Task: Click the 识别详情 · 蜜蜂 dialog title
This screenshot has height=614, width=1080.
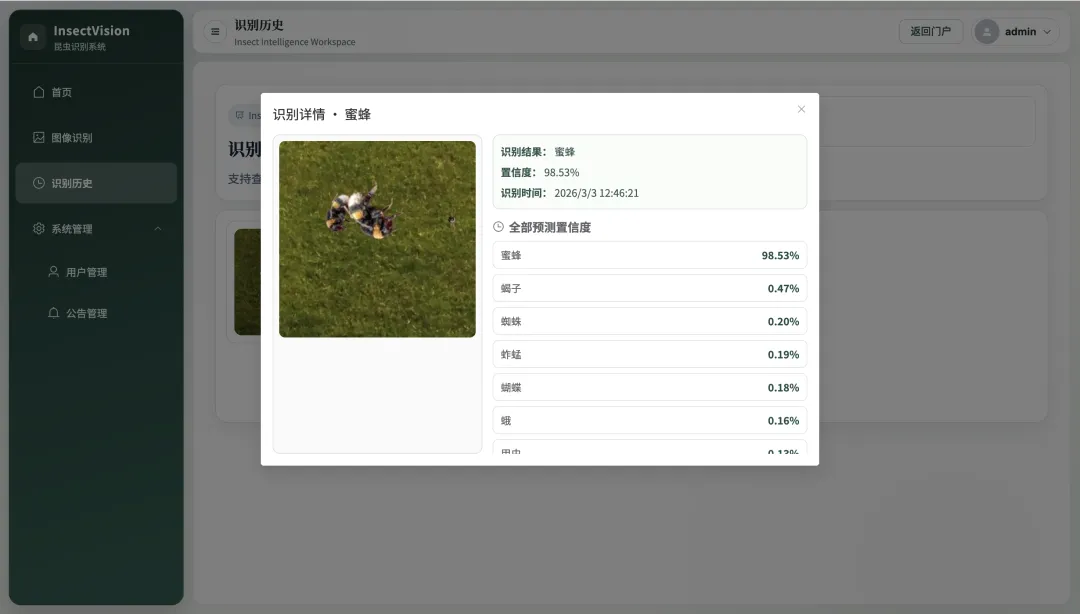Action: coord(322,114)
